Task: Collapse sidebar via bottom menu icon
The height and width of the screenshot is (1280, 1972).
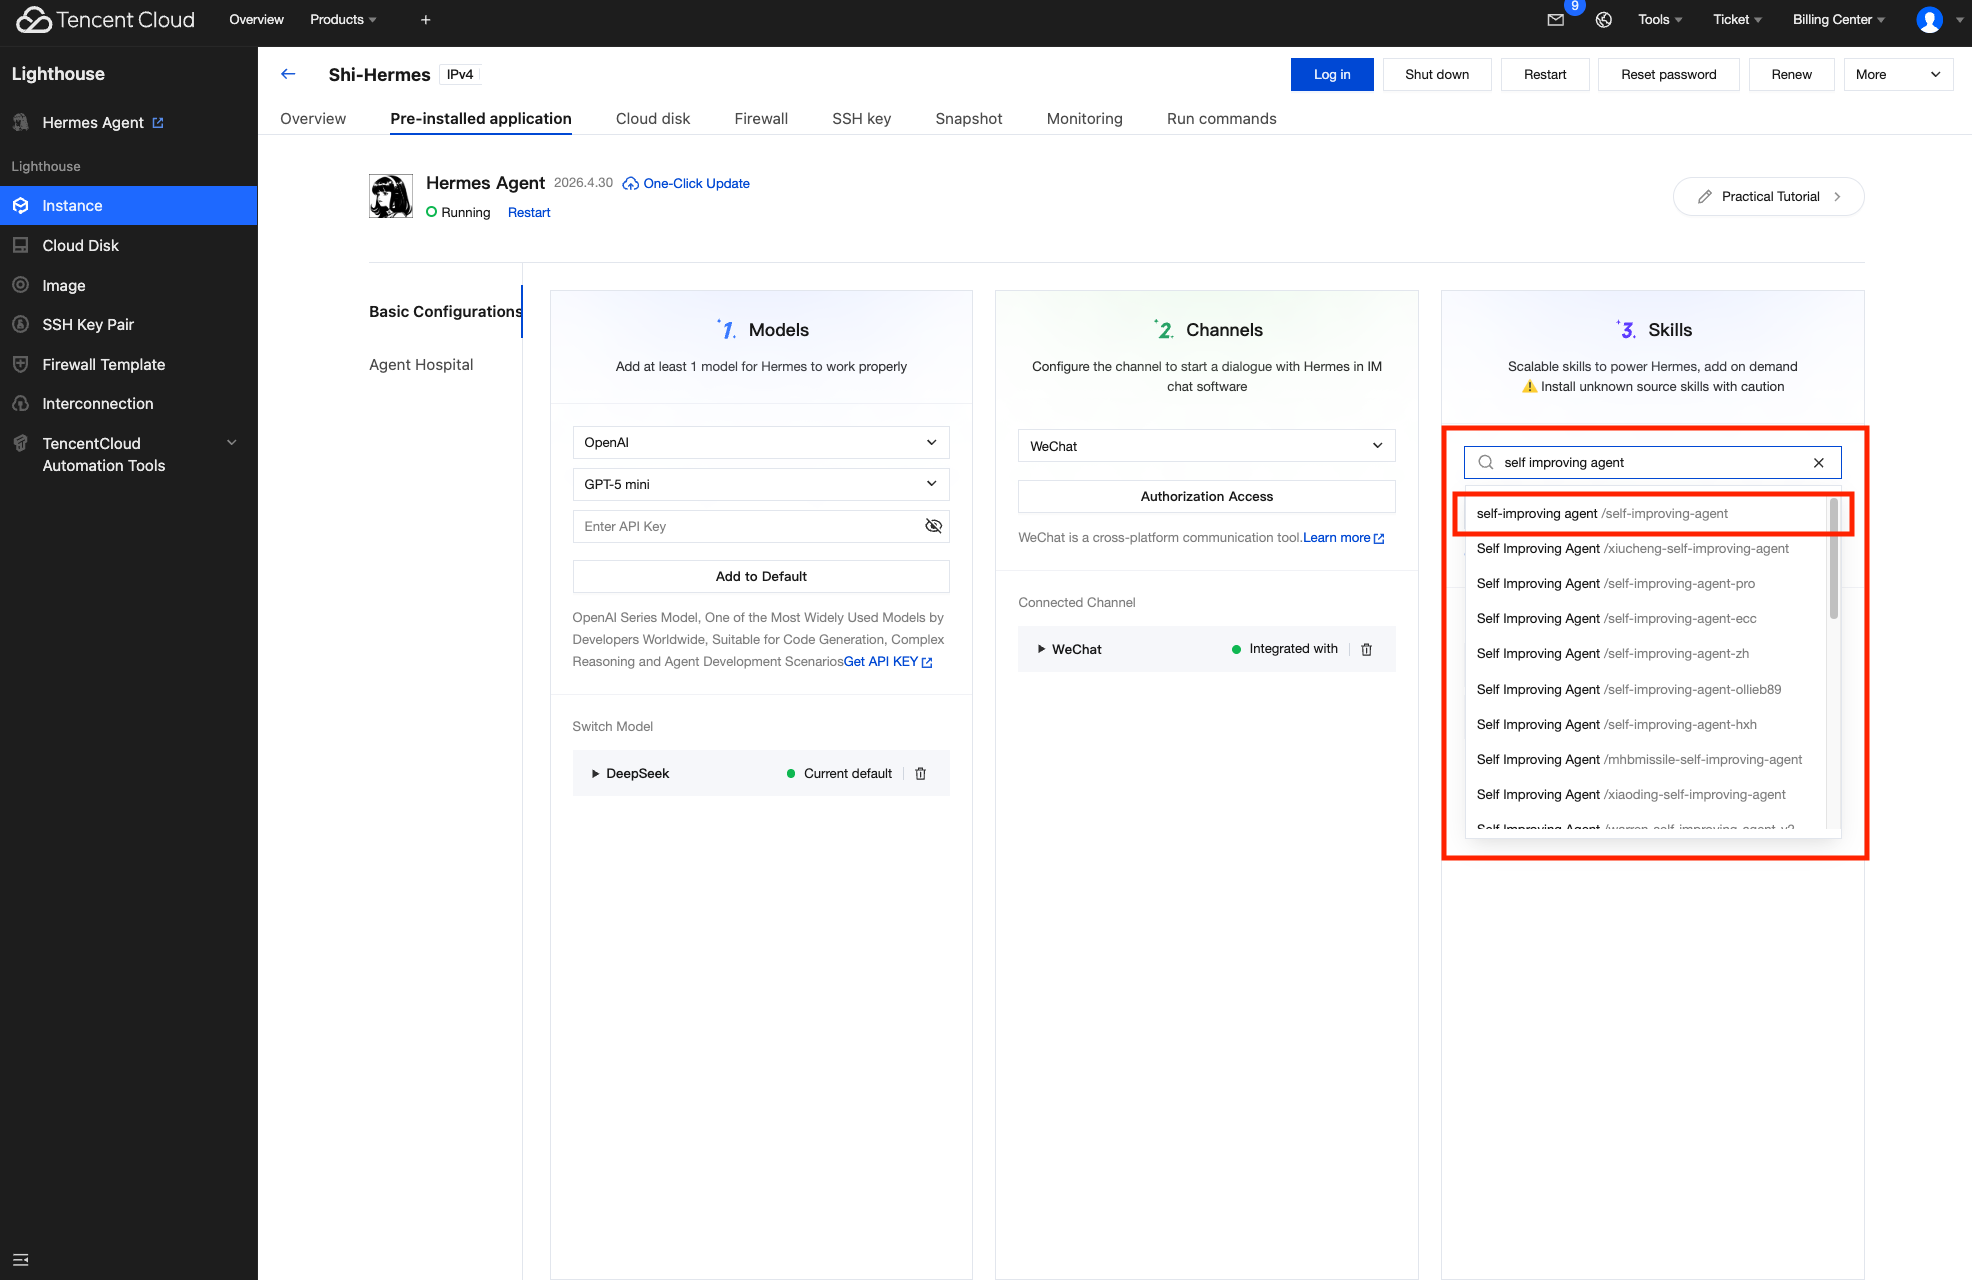Action: pyautogui.click(x=20, y=1260)
